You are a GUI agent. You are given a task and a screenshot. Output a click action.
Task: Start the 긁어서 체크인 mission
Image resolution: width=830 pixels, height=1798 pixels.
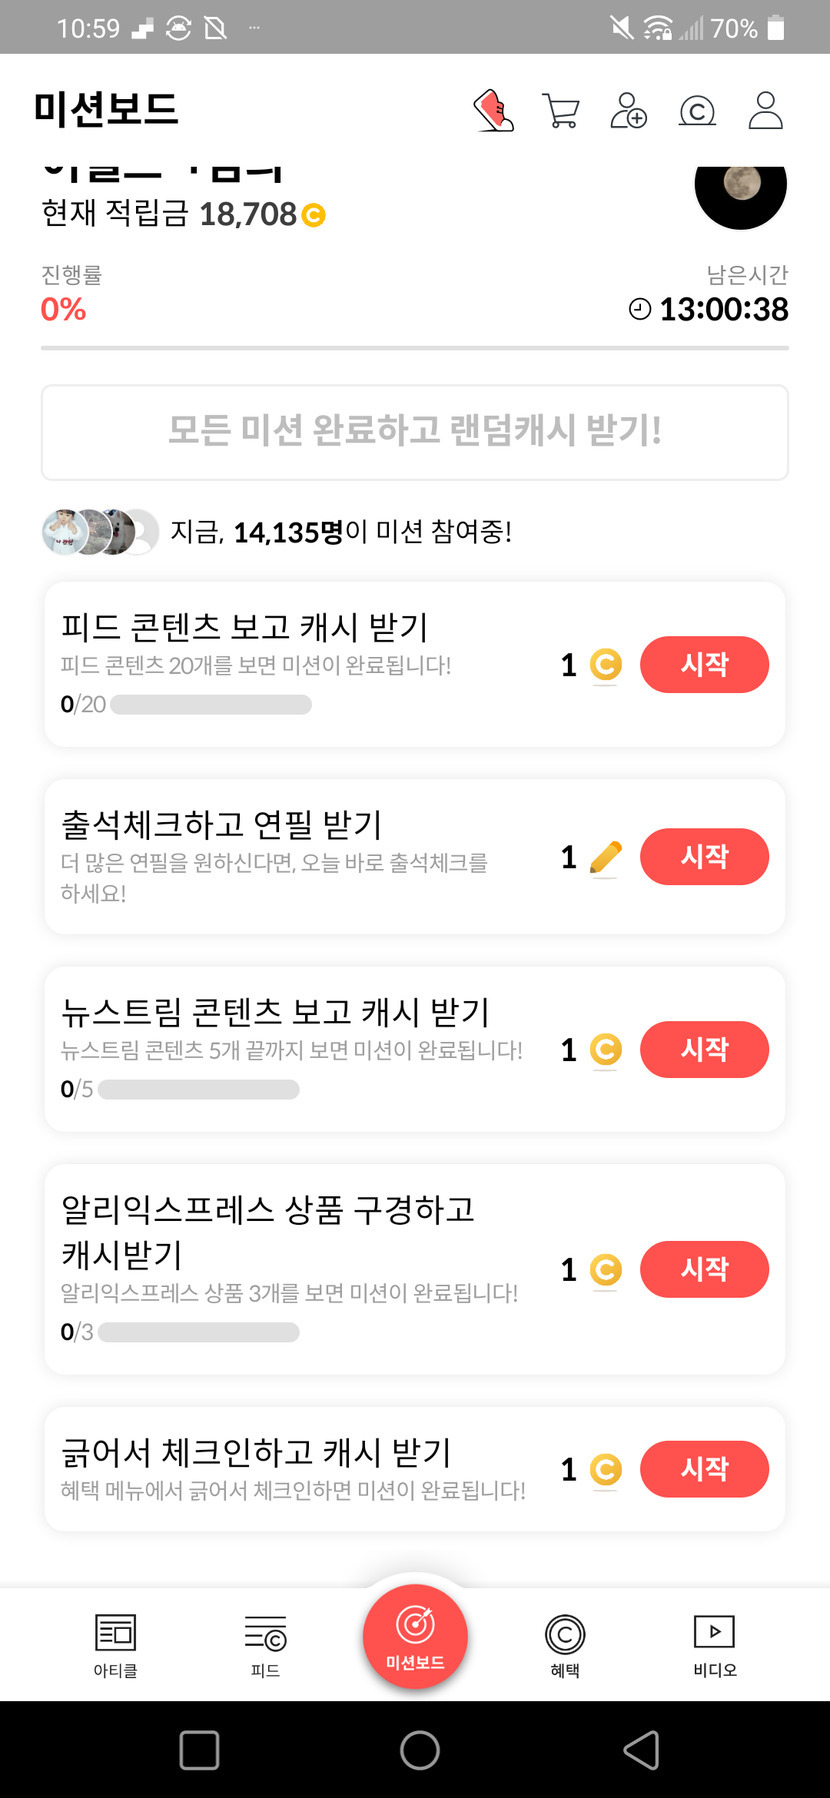click(704, 1469)
